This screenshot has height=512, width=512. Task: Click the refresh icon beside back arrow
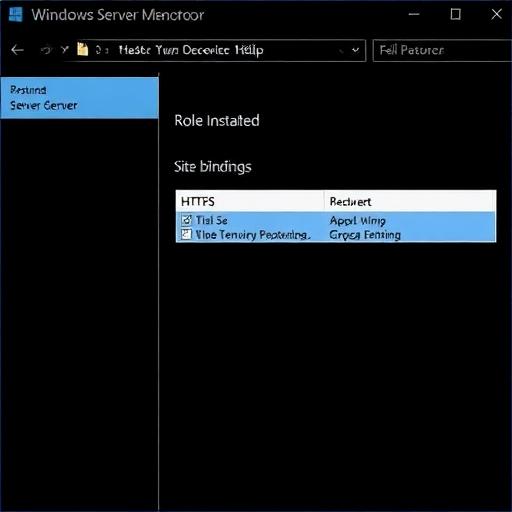pyautogui.click(x=46, y=50)
